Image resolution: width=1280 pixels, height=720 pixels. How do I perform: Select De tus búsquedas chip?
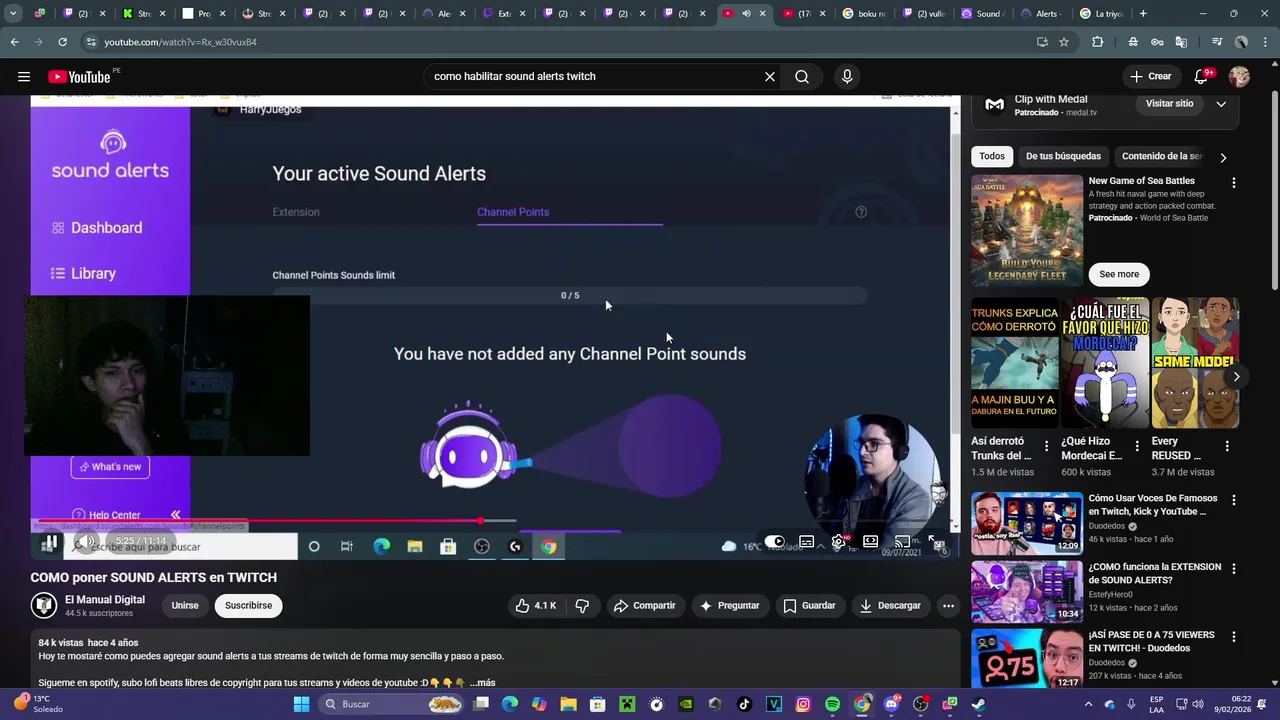tap(1063, 156)
